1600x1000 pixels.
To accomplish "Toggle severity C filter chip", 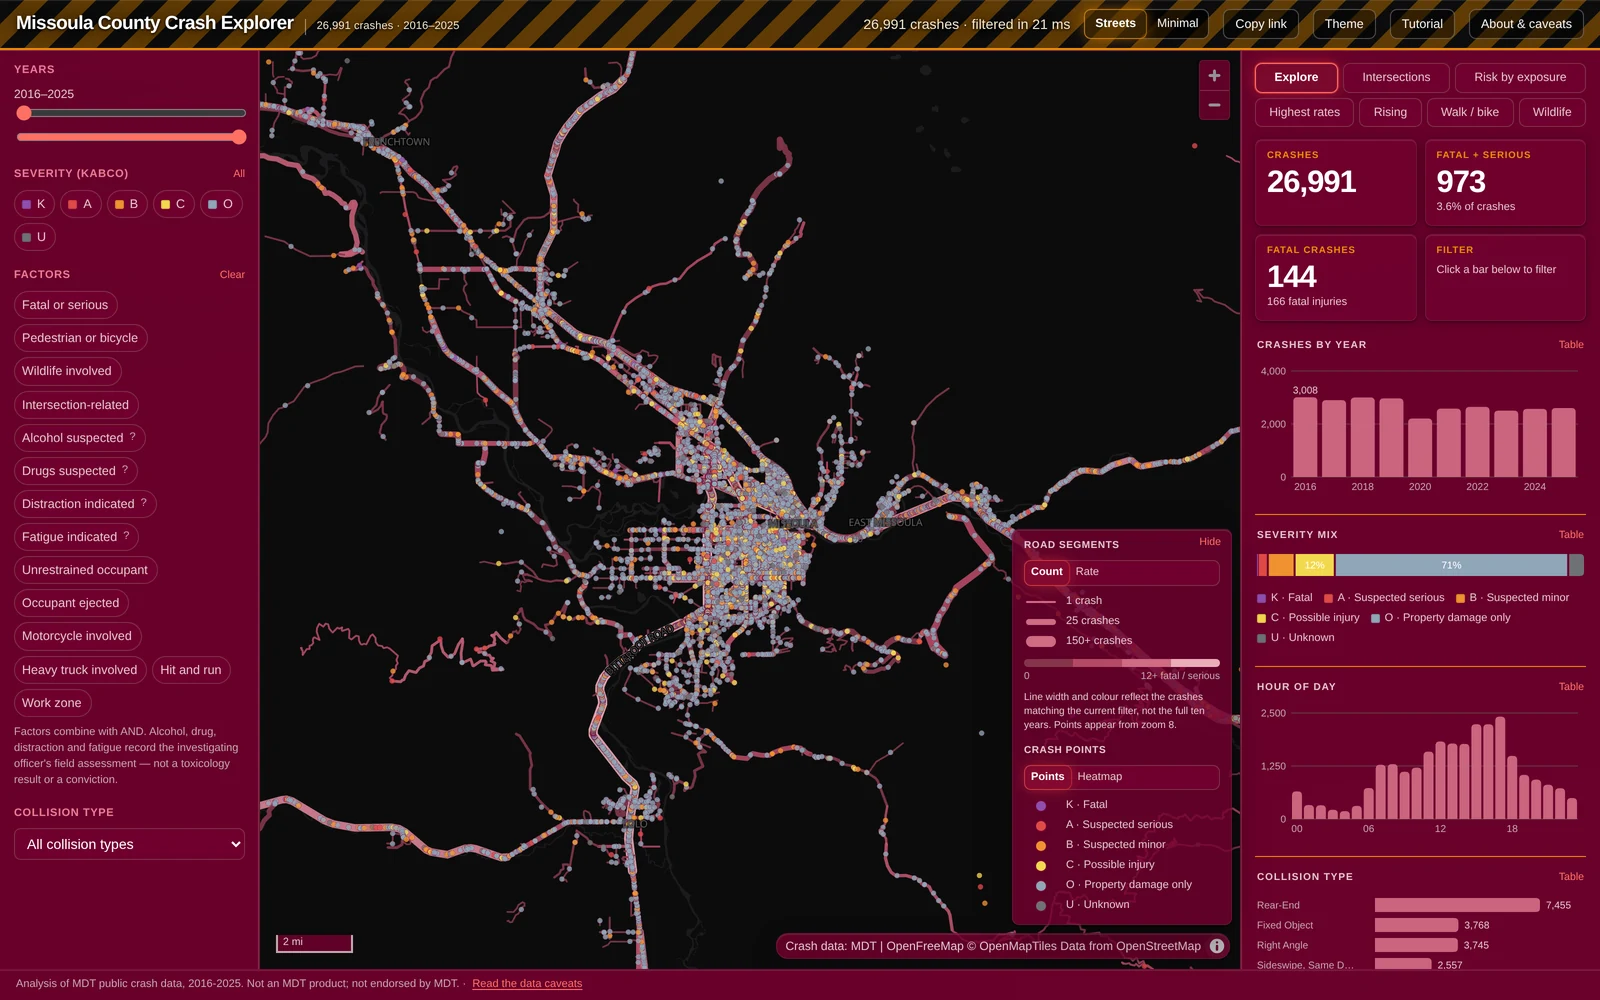I will point(173,204).
